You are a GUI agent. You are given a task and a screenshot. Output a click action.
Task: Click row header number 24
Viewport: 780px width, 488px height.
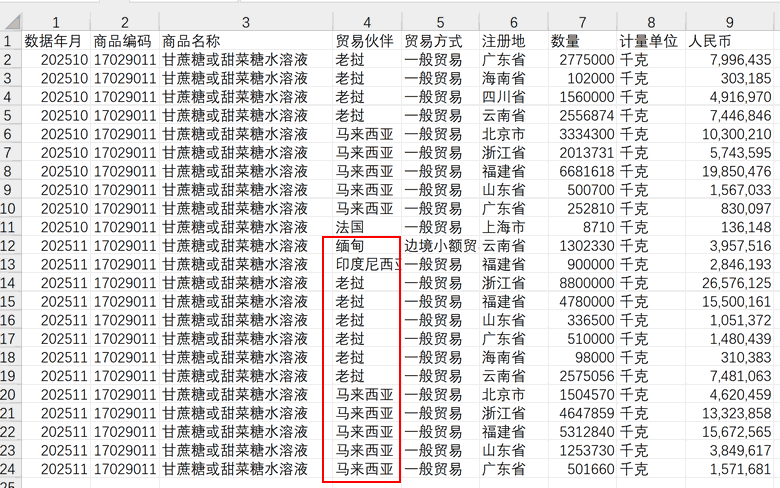10,470
